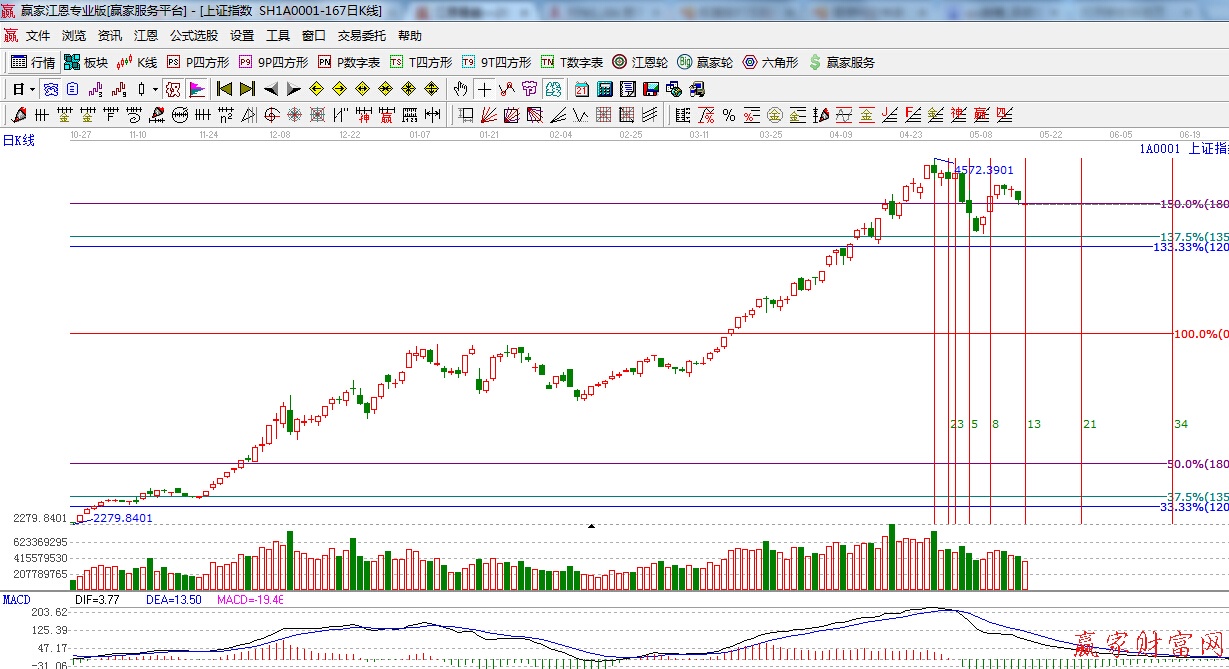
Task: Click the calendar 21 icon
Action: pos(582,89)
